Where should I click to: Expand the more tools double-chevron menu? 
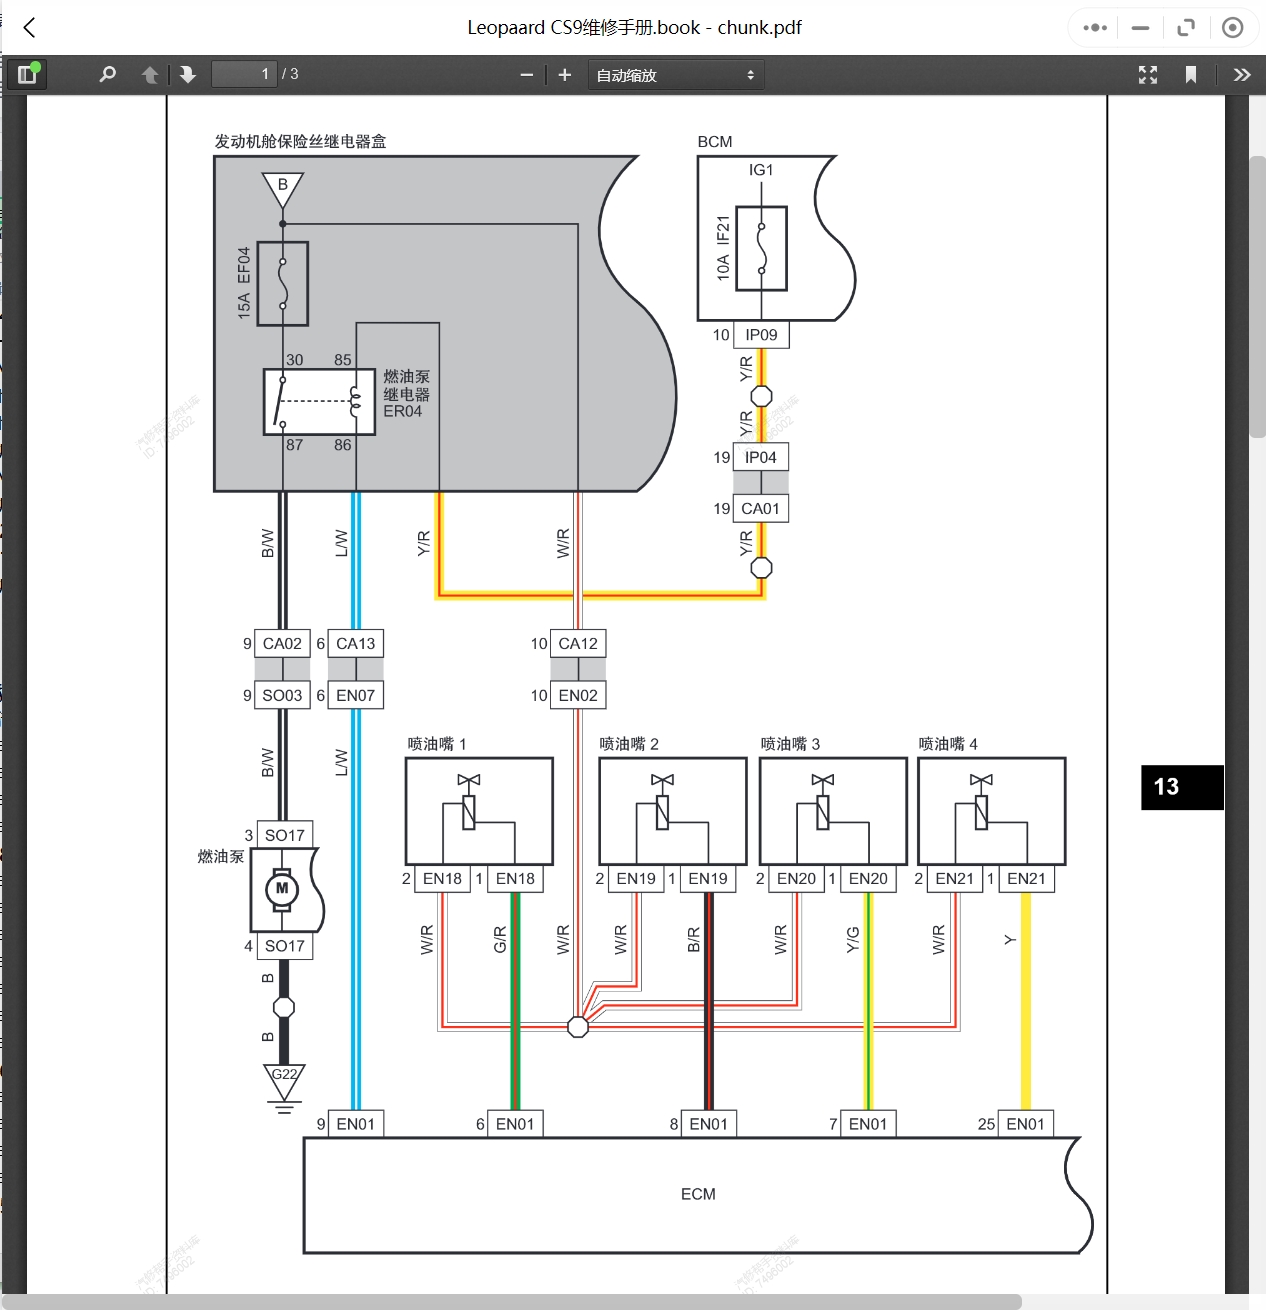click(x=1242, y=75)
